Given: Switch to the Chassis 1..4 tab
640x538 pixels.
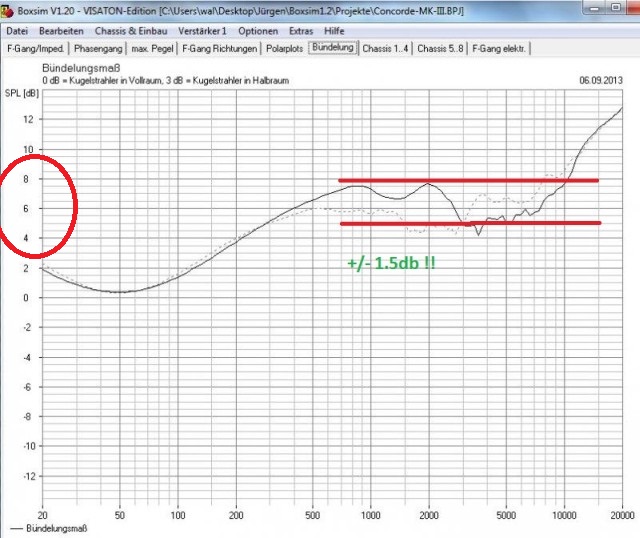Looking at the screenshot, I should point(385,49).
